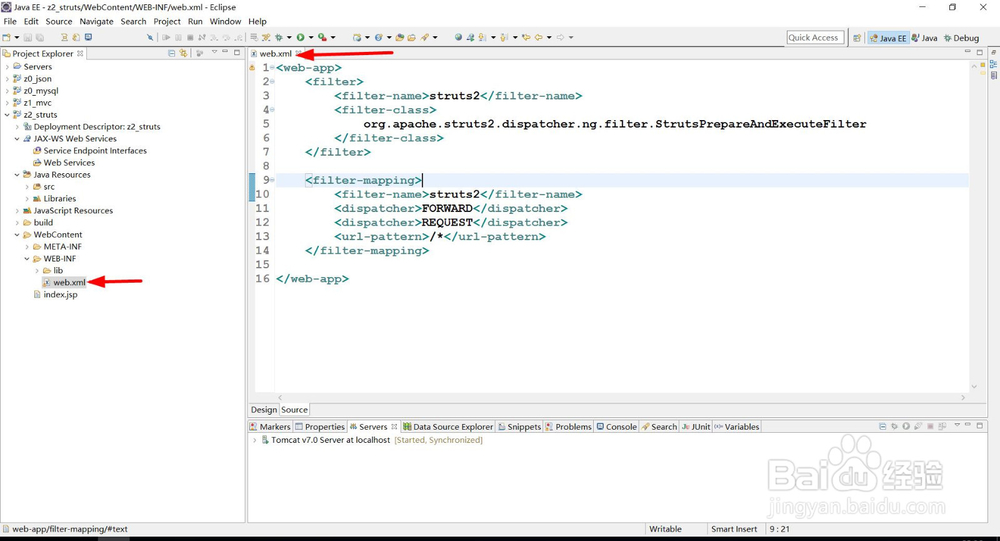Click the Stop server icon in Servers view
Image resolution: width=1000 pixels, height=541 pixels.
coord(930,426)
